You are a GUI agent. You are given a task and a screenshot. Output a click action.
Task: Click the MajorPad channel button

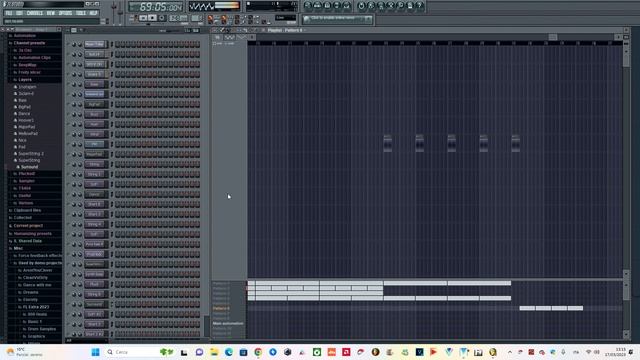coord(95,154)
